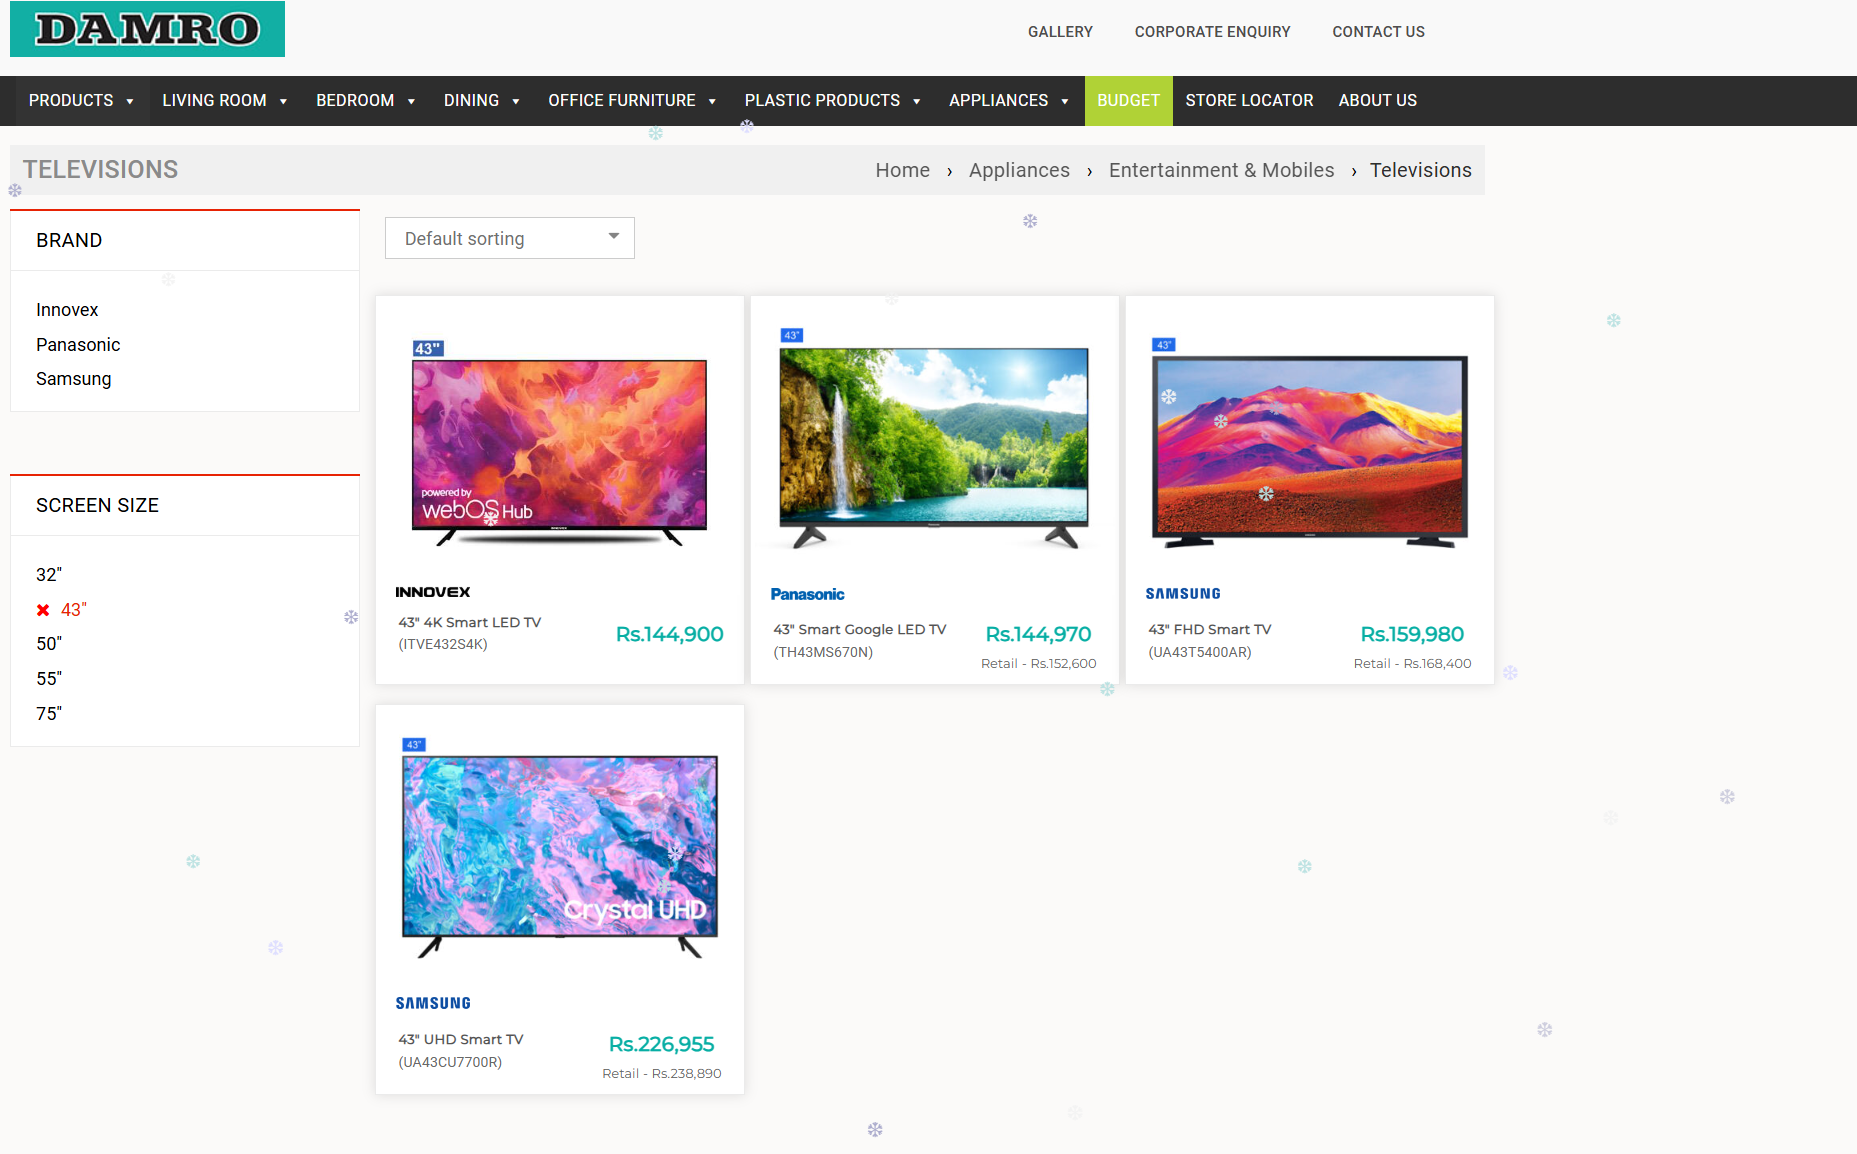
Task: Expand the Appliances menu arrow
Action: [1065, 101]
